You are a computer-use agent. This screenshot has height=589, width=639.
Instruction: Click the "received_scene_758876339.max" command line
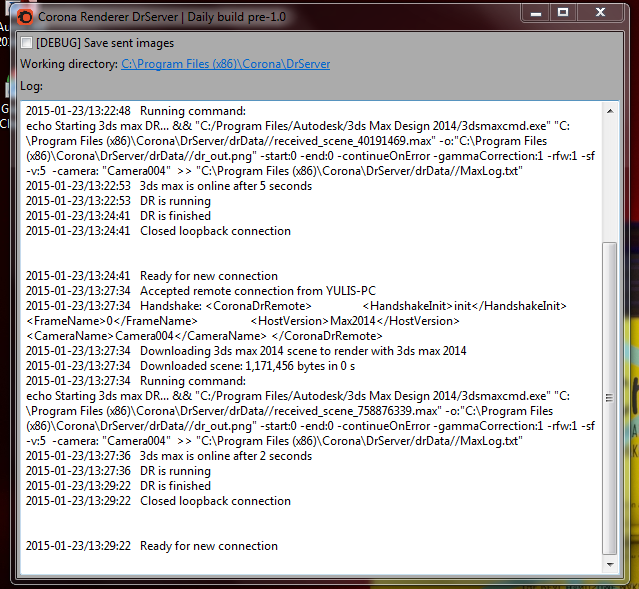(x=289, y=411)
